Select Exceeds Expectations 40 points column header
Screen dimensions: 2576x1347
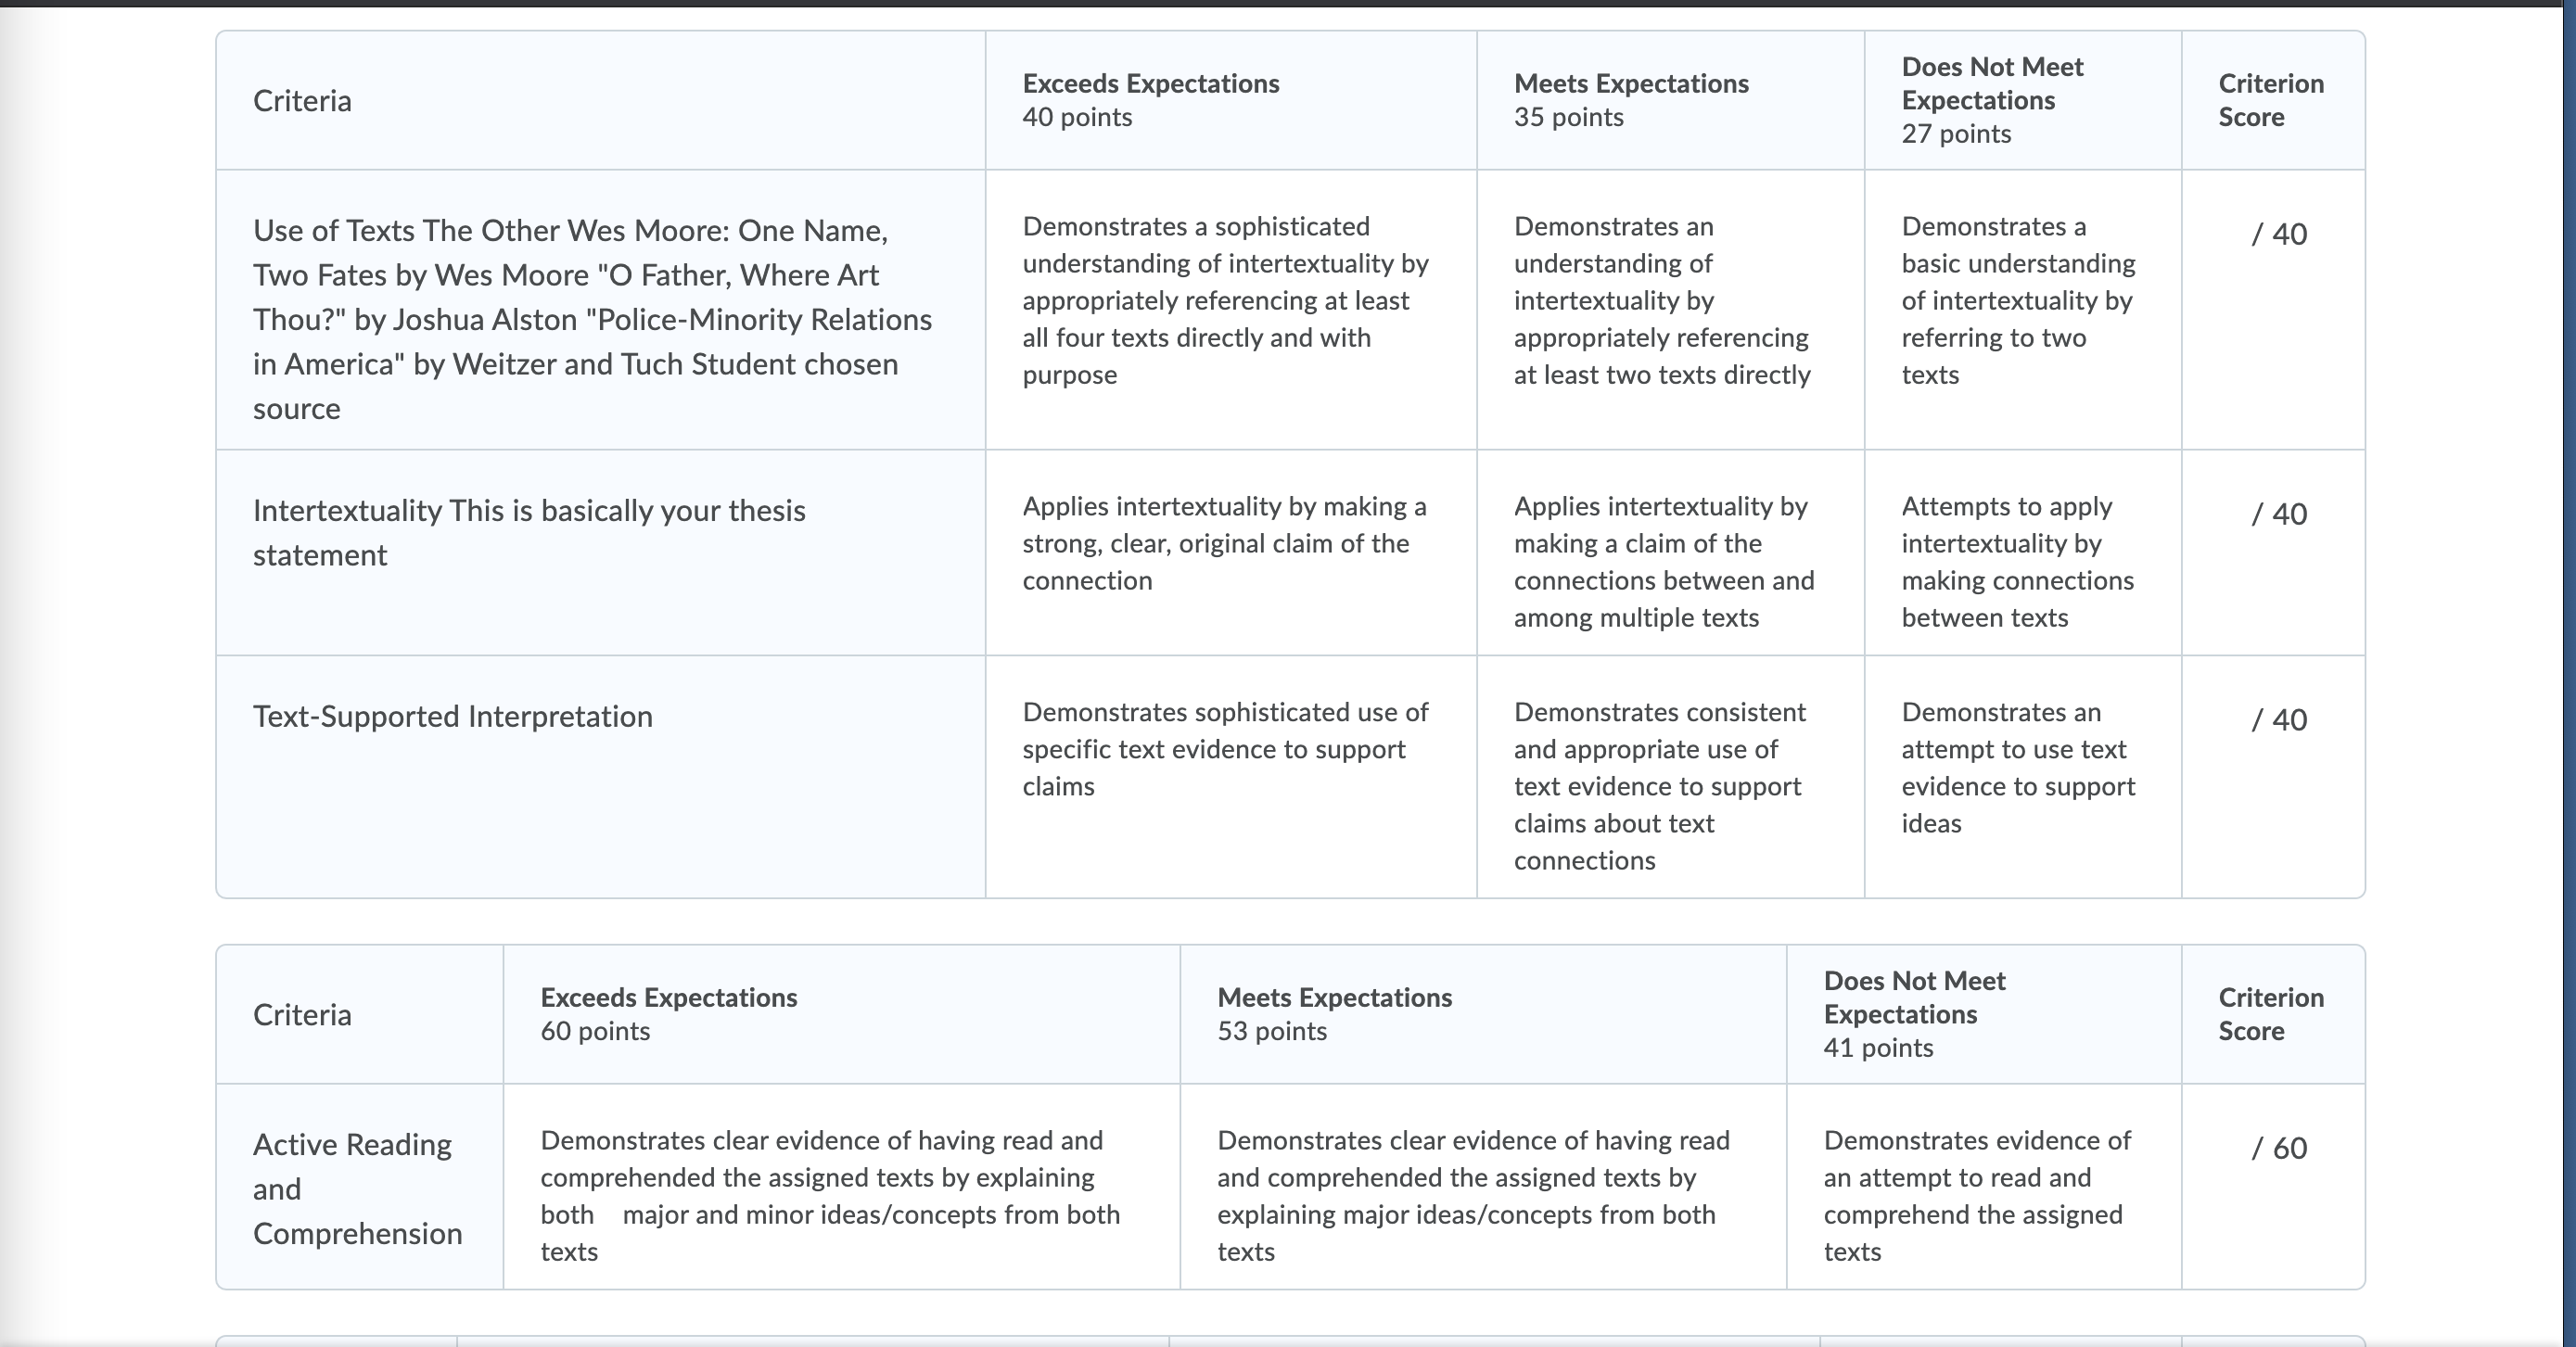(1231, 100)
